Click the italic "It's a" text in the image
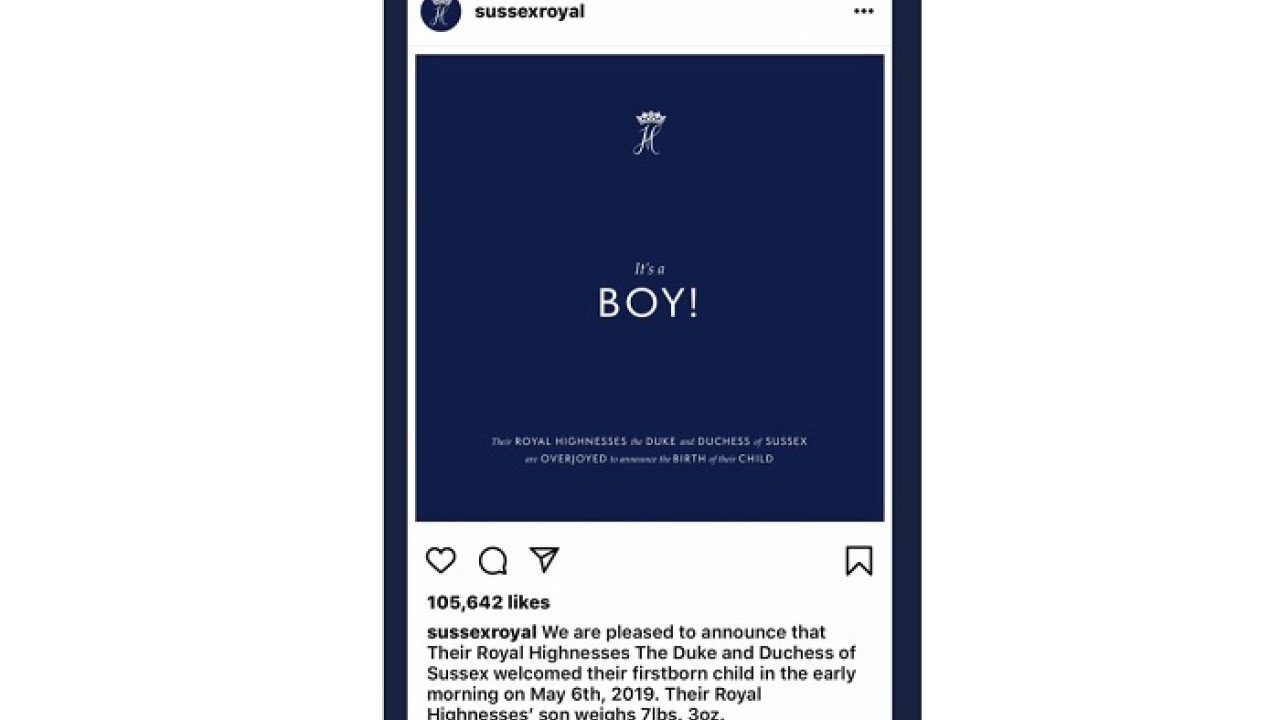The height and width of the screenshot is (720, 1280). pyautogui.click(x=649, y=269)
